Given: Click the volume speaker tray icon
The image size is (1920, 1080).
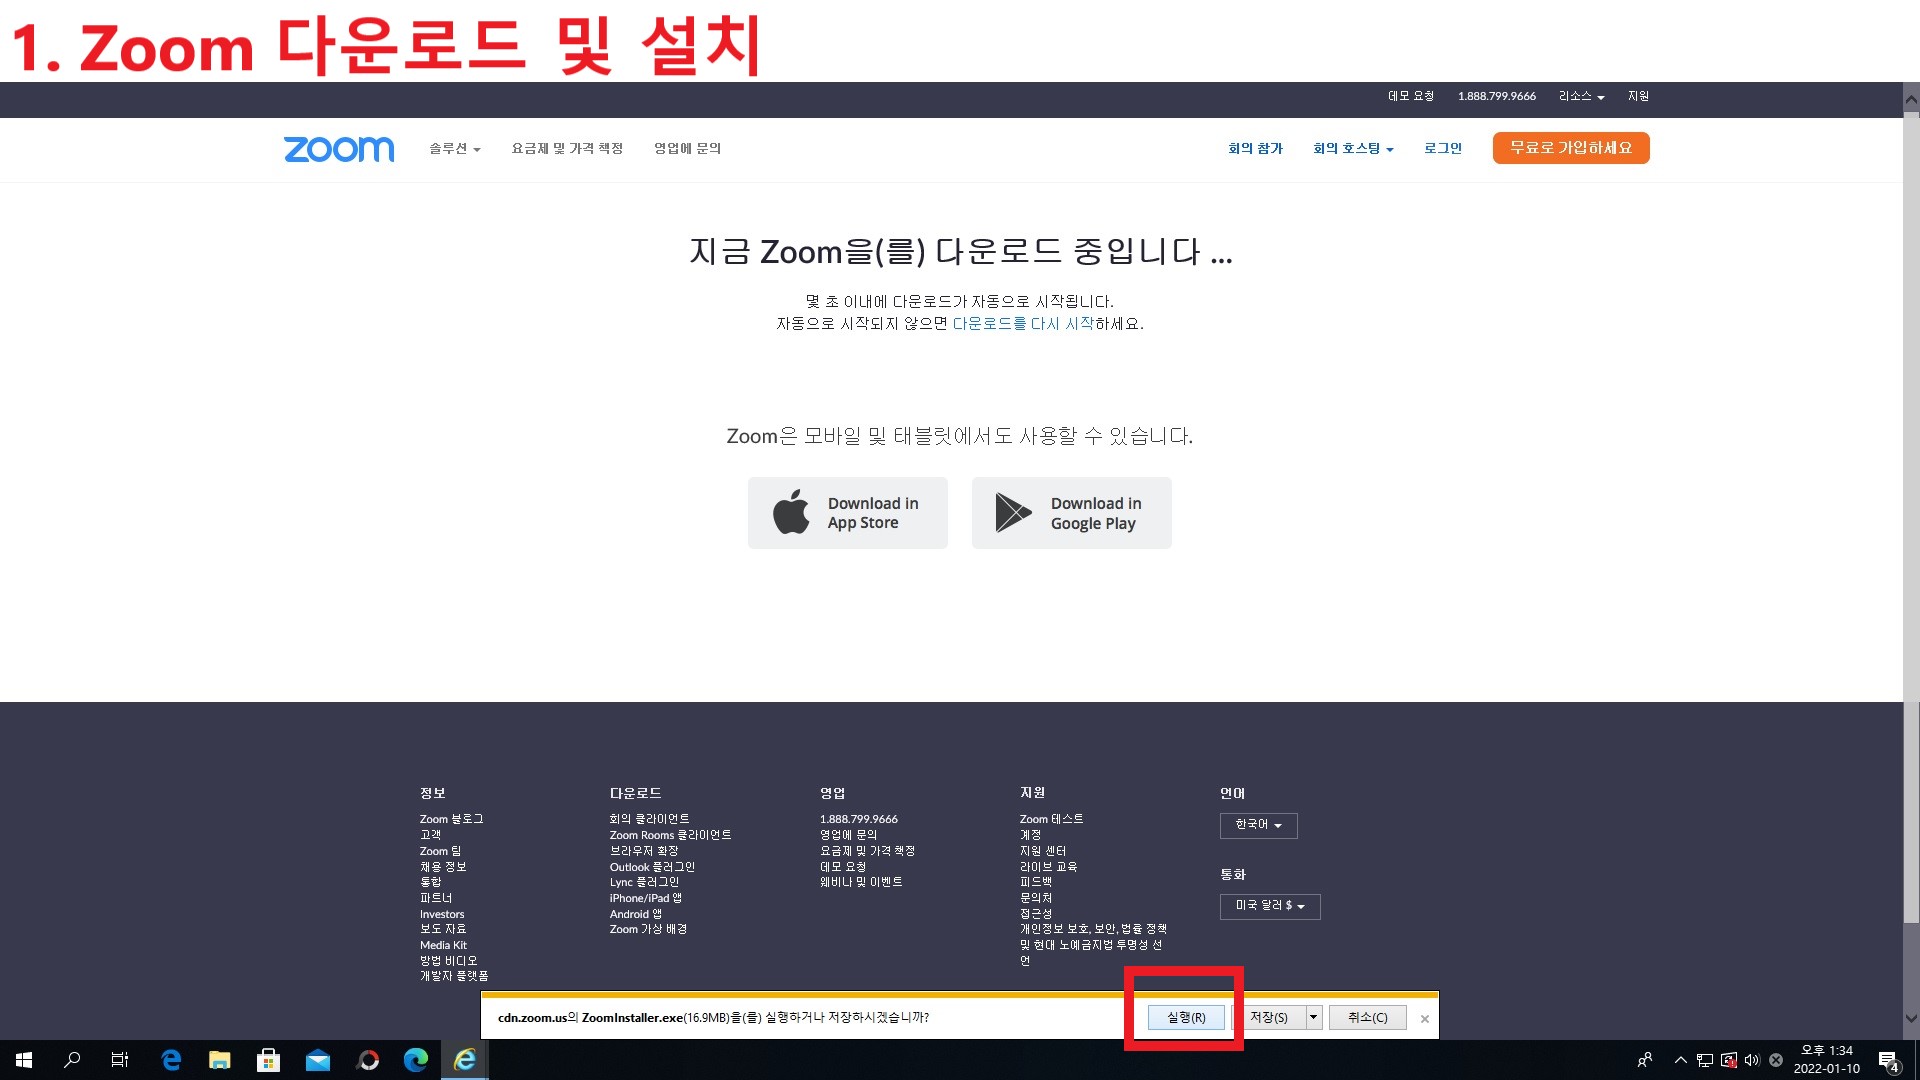Looking at the screenshot, I should 1752,1060.
